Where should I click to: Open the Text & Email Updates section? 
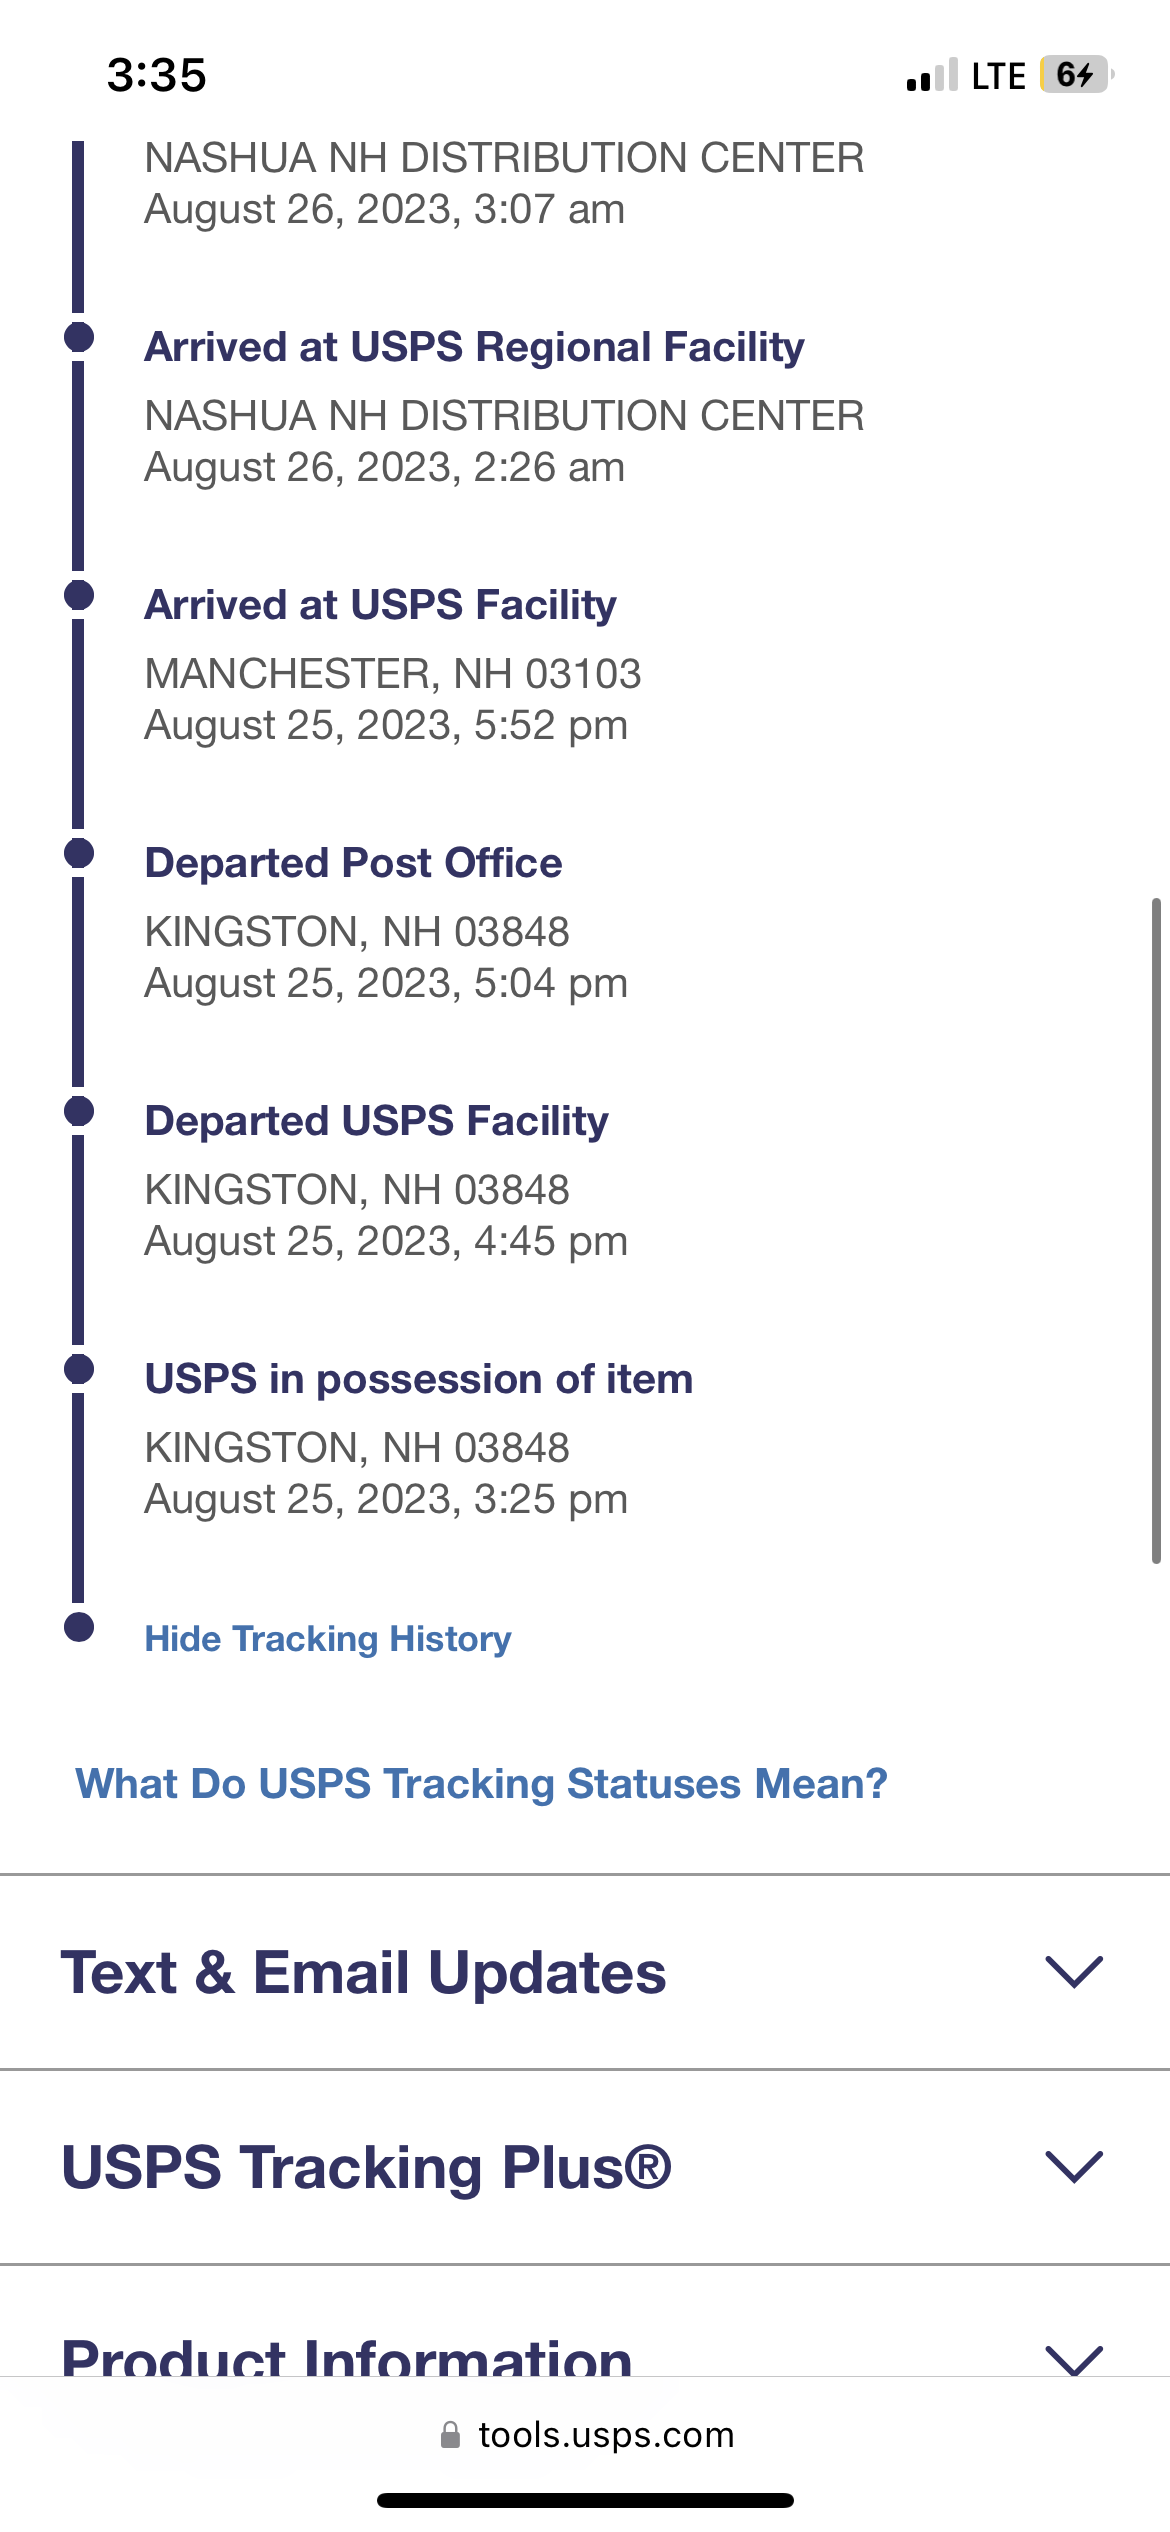pyautogui.click(x=585, y=1972)
